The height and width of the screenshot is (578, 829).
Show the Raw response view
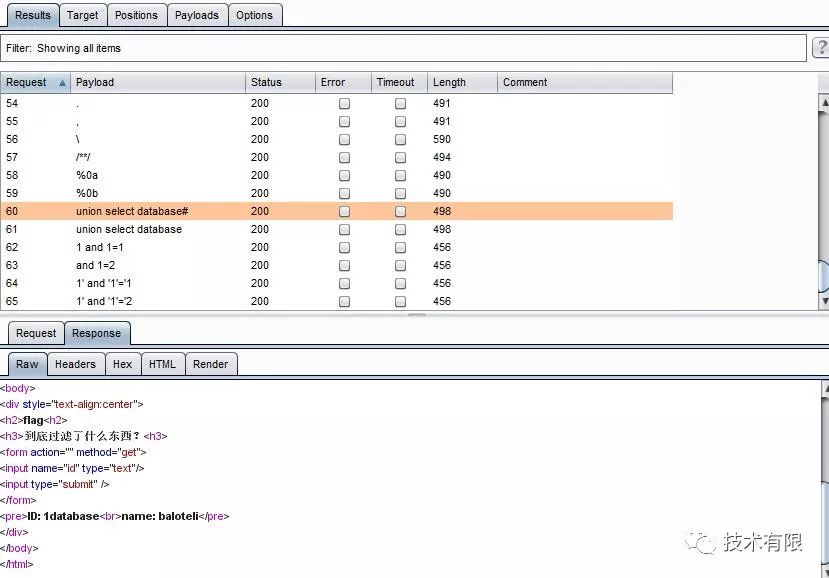click(x=27, y=364)
